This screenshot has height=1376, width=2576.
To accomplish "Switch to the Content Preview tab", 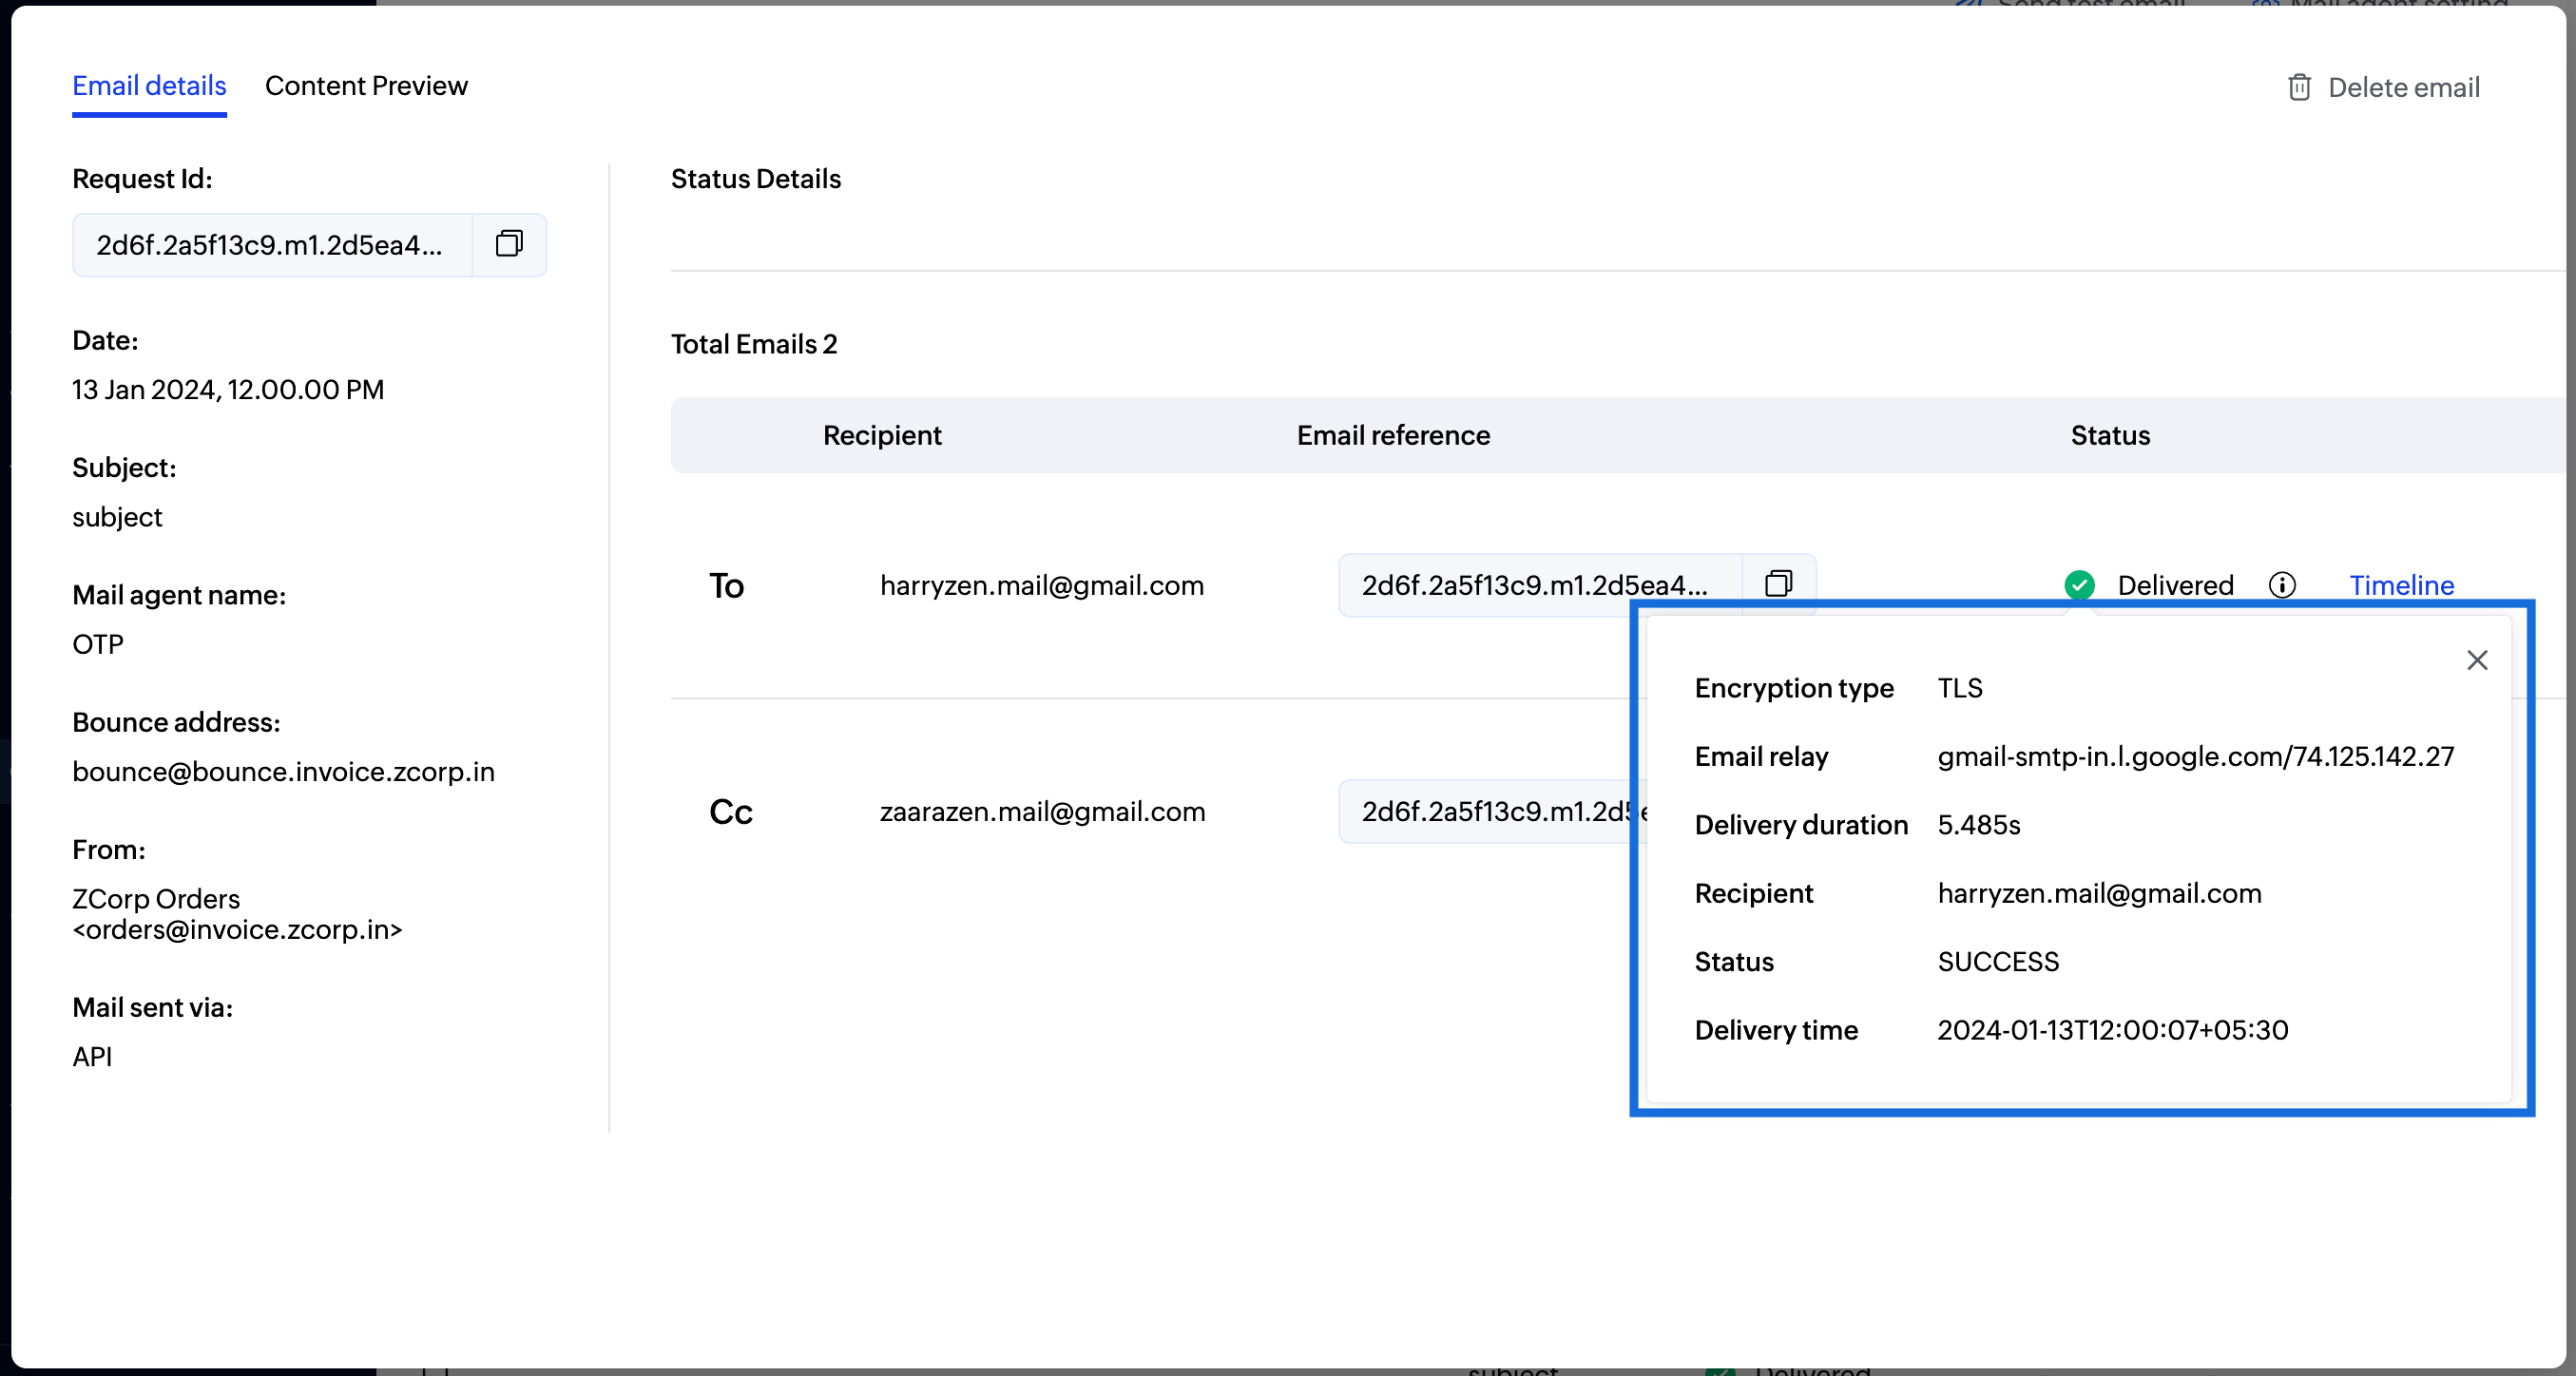I will pyautogui.click(x=366, y=86).
